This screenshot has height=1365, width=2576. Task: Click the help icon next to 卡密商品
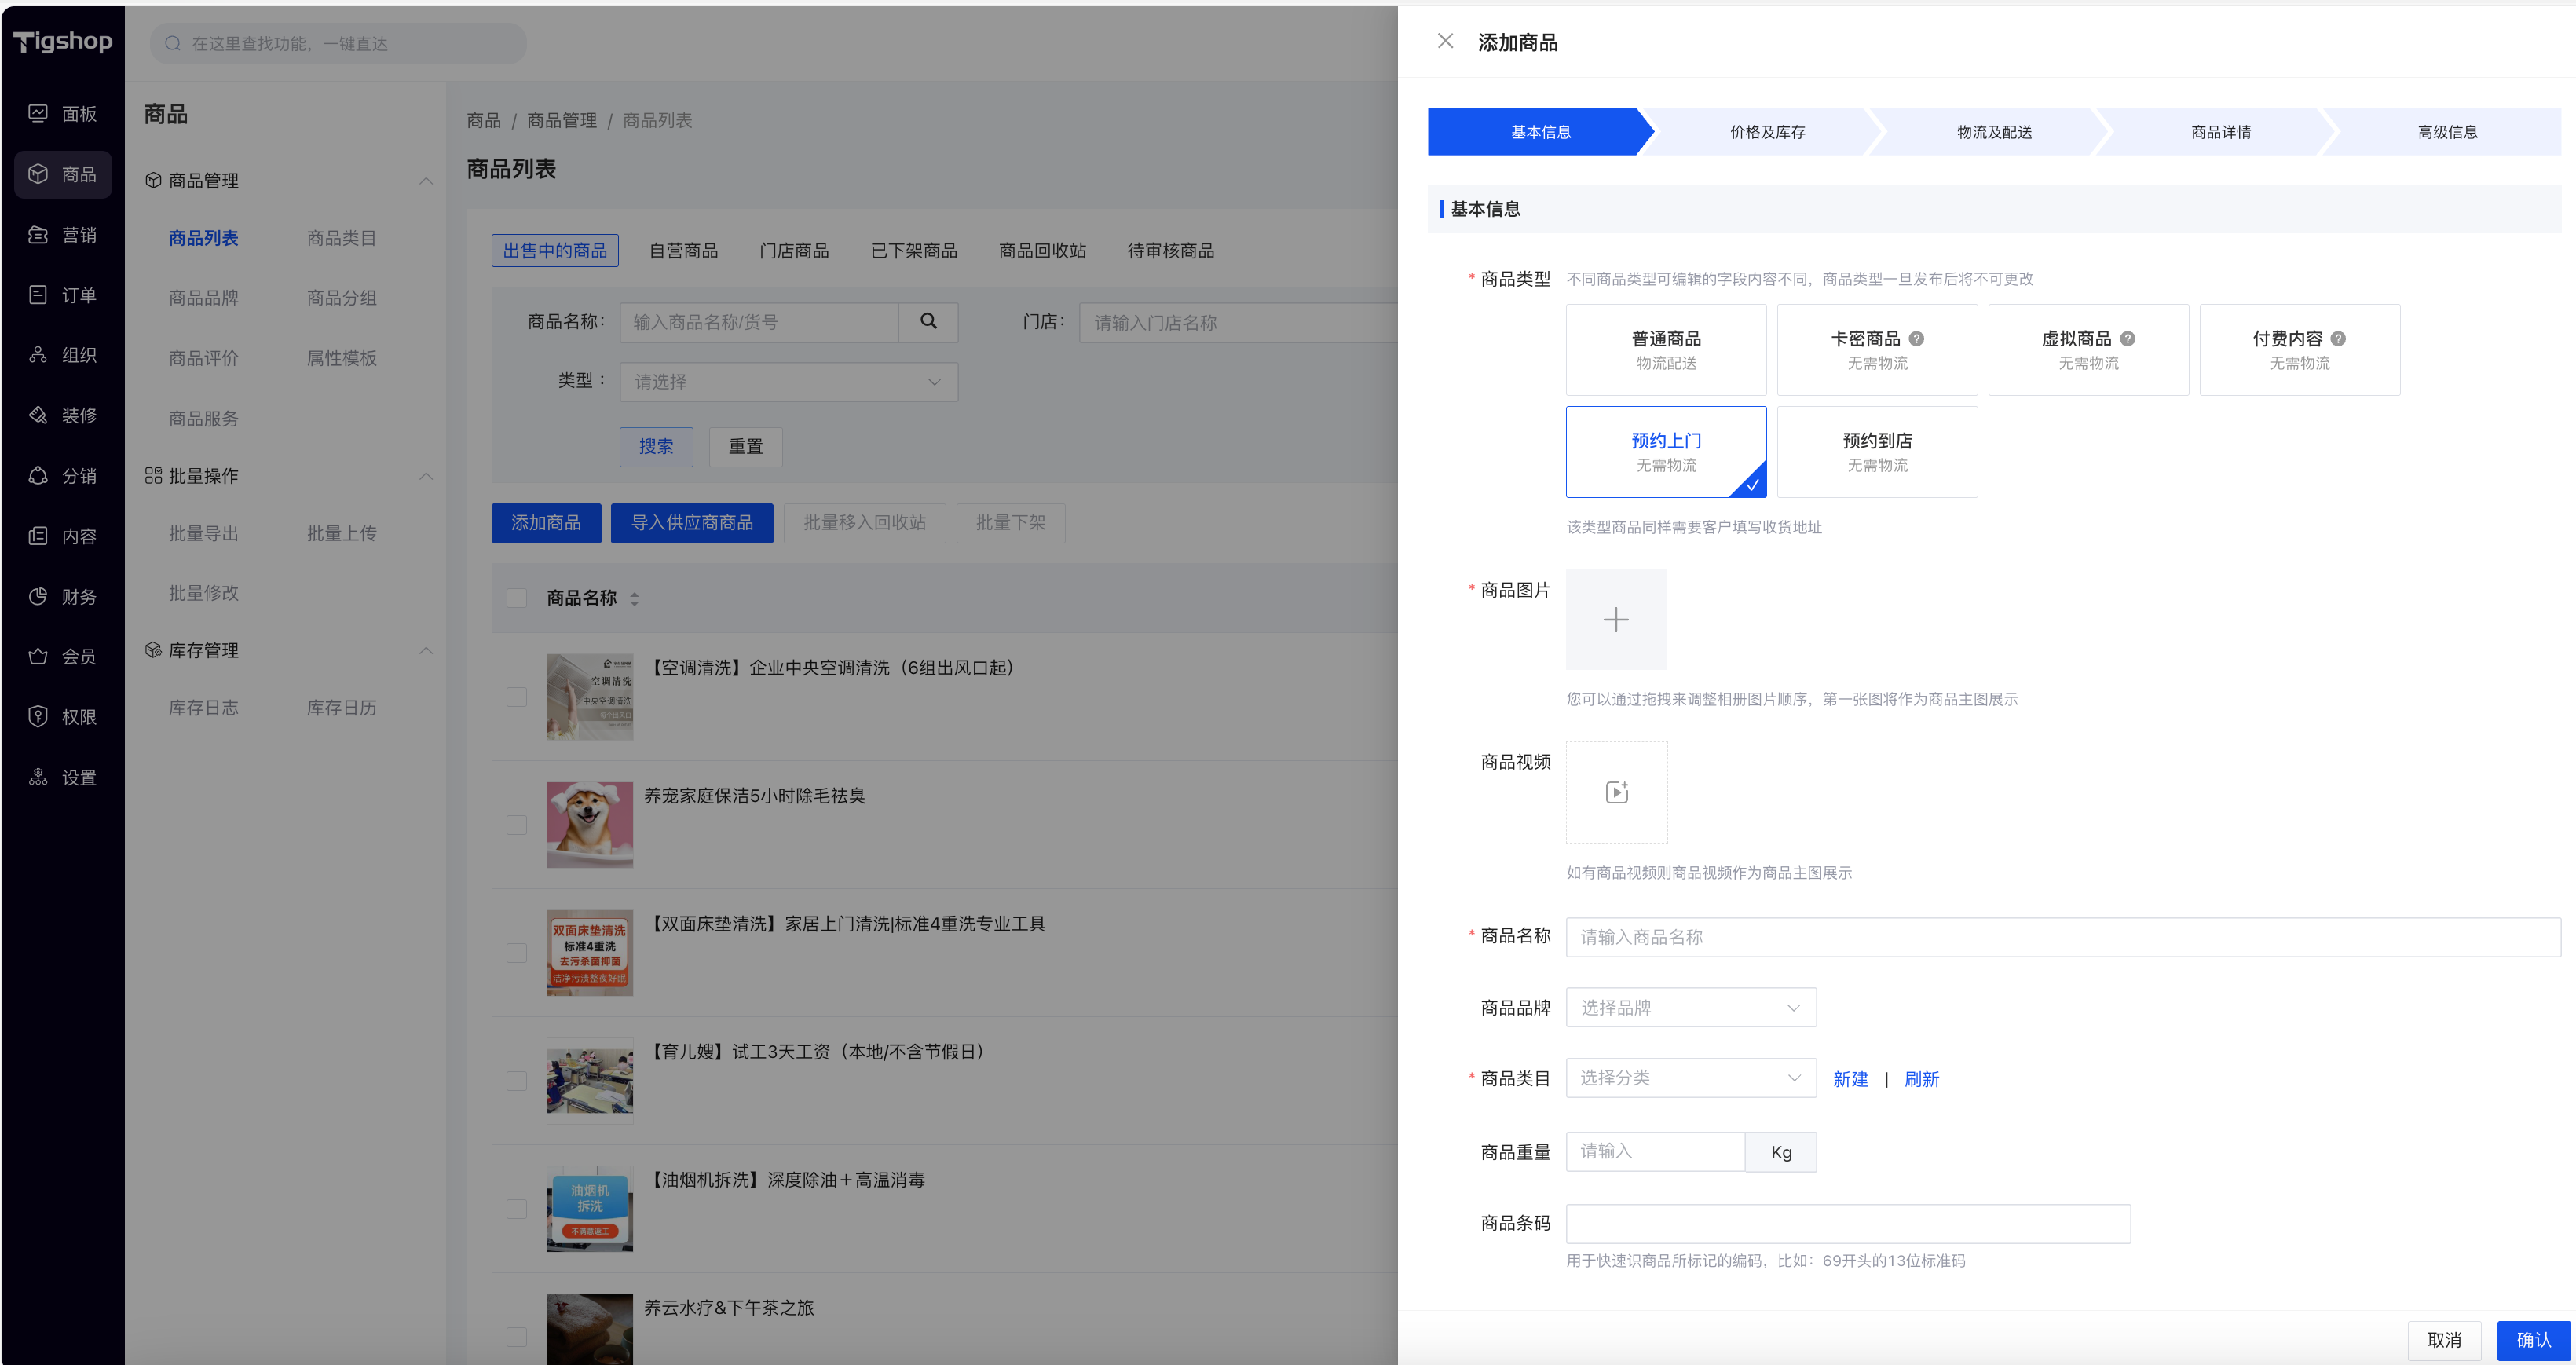(1916, 339)
